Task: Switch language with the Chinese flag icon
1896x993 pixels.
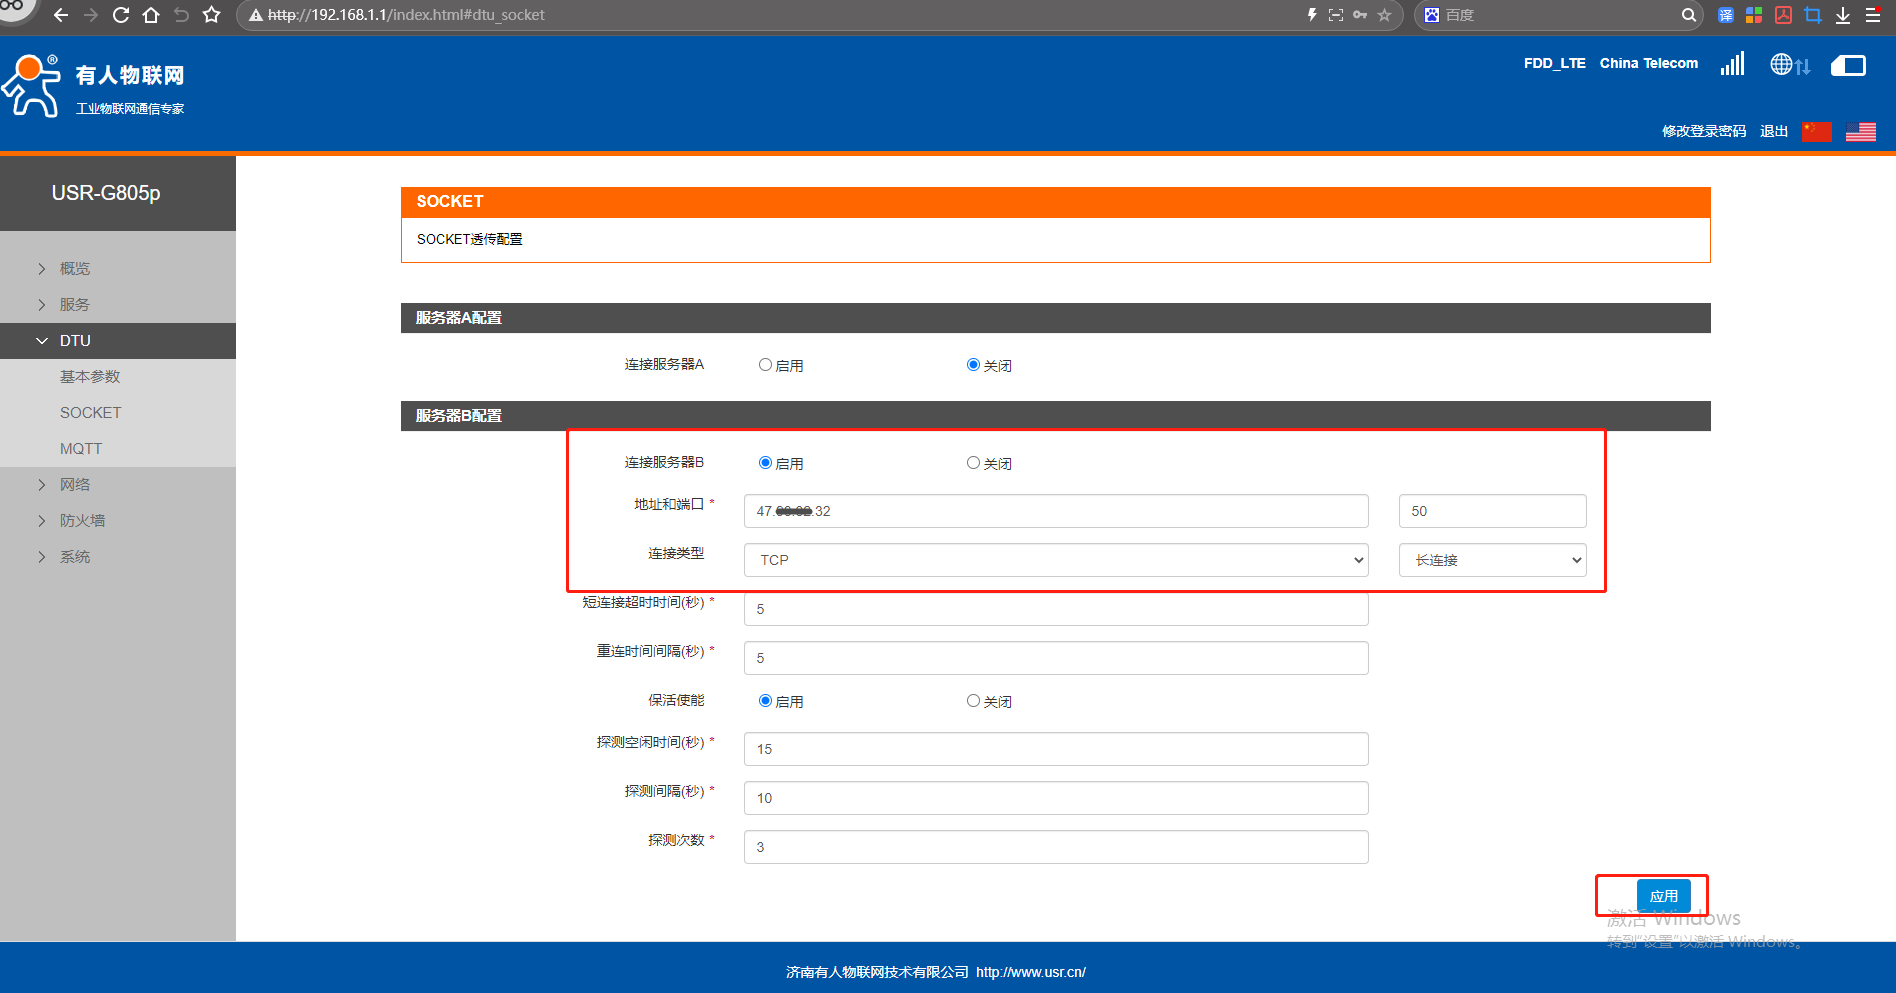Action: pos(1816,131)
